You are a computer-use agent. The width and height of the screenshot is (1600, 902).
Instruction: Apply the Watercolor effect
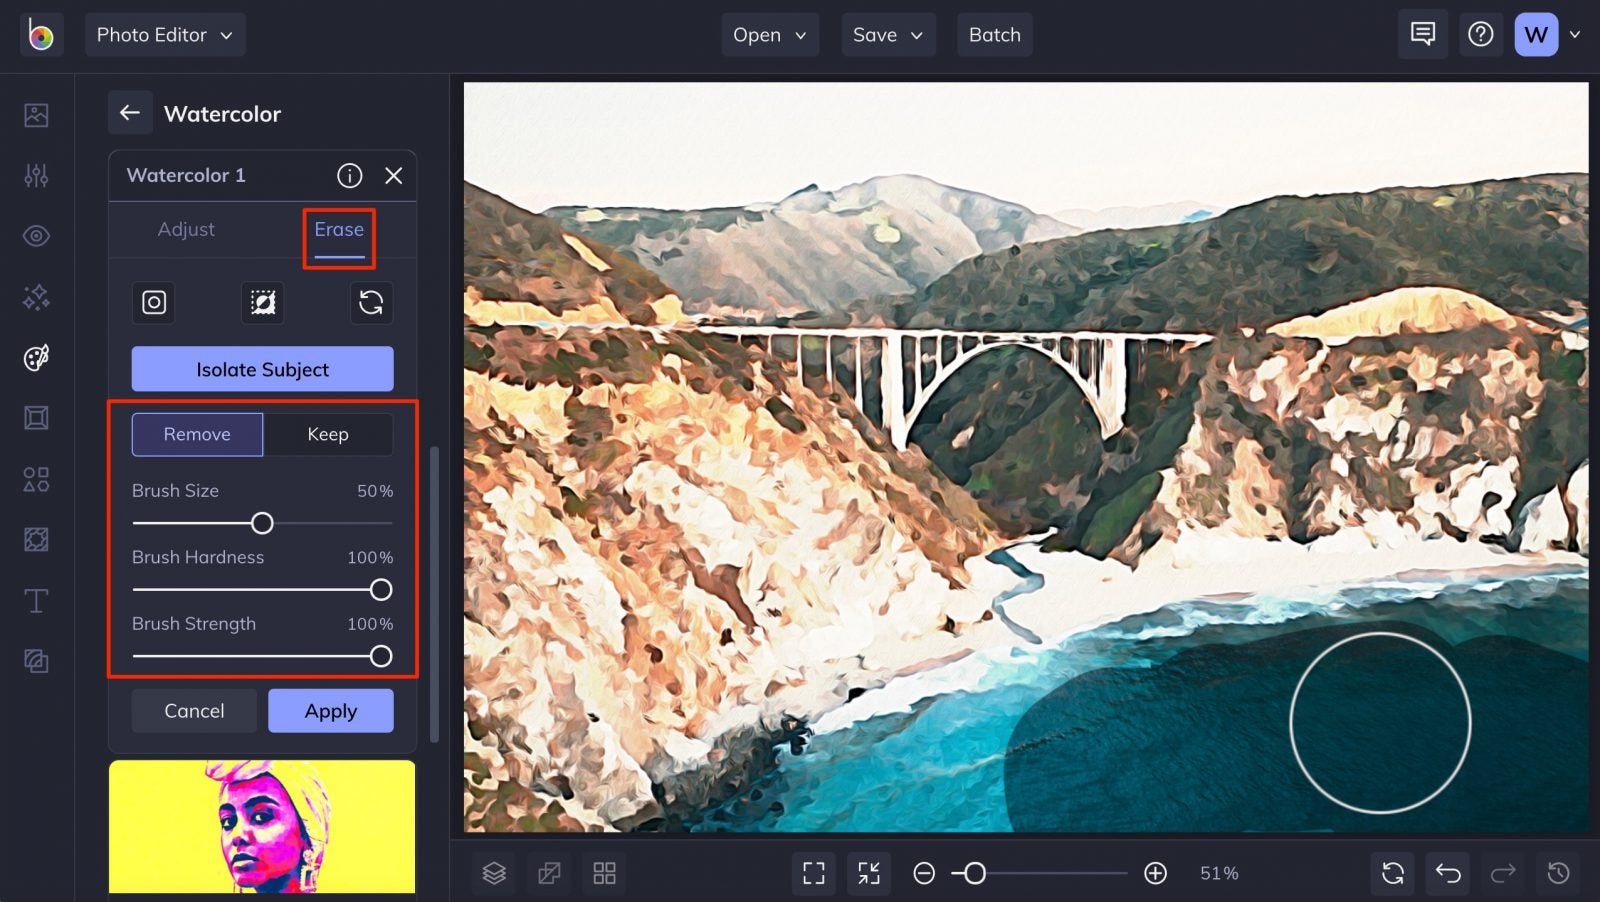tap(330, 710)
